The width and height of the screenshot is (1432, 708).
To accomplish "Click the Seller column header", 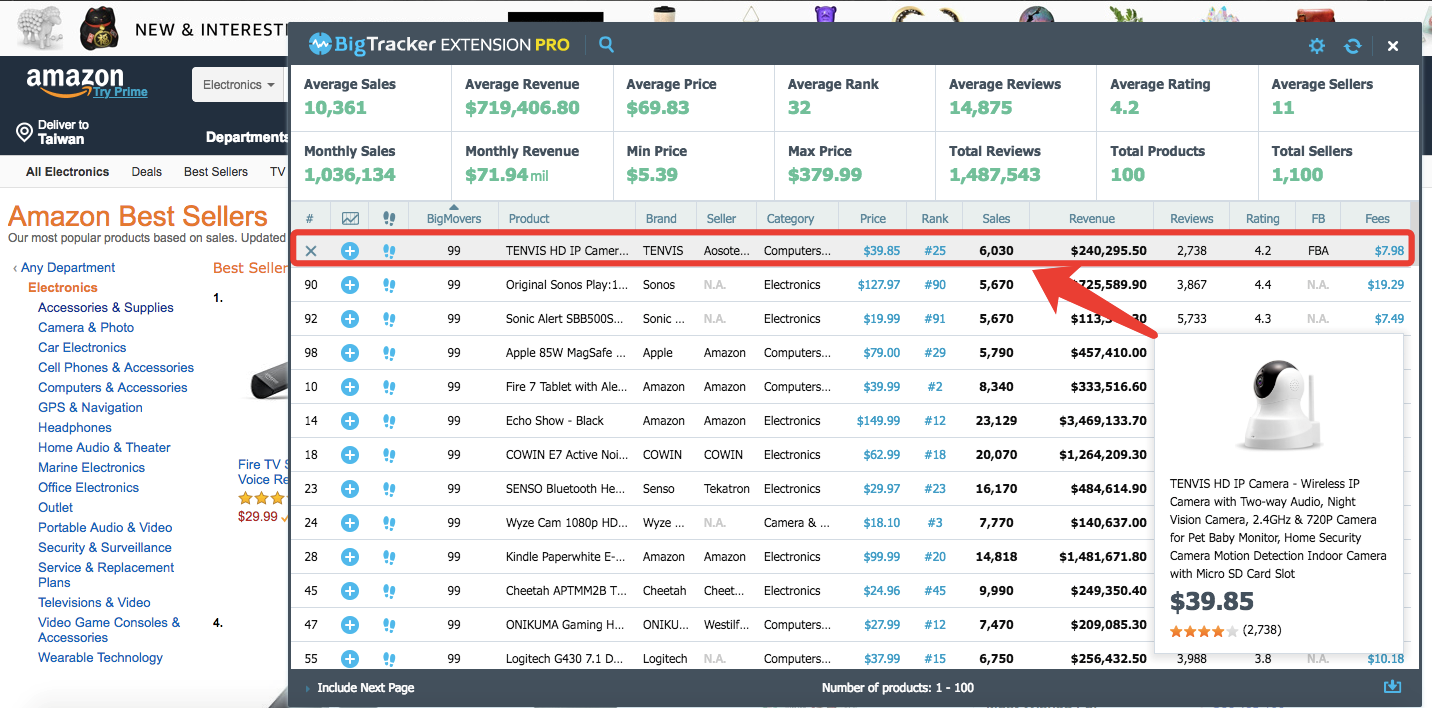I will click(x=721, y=218).
